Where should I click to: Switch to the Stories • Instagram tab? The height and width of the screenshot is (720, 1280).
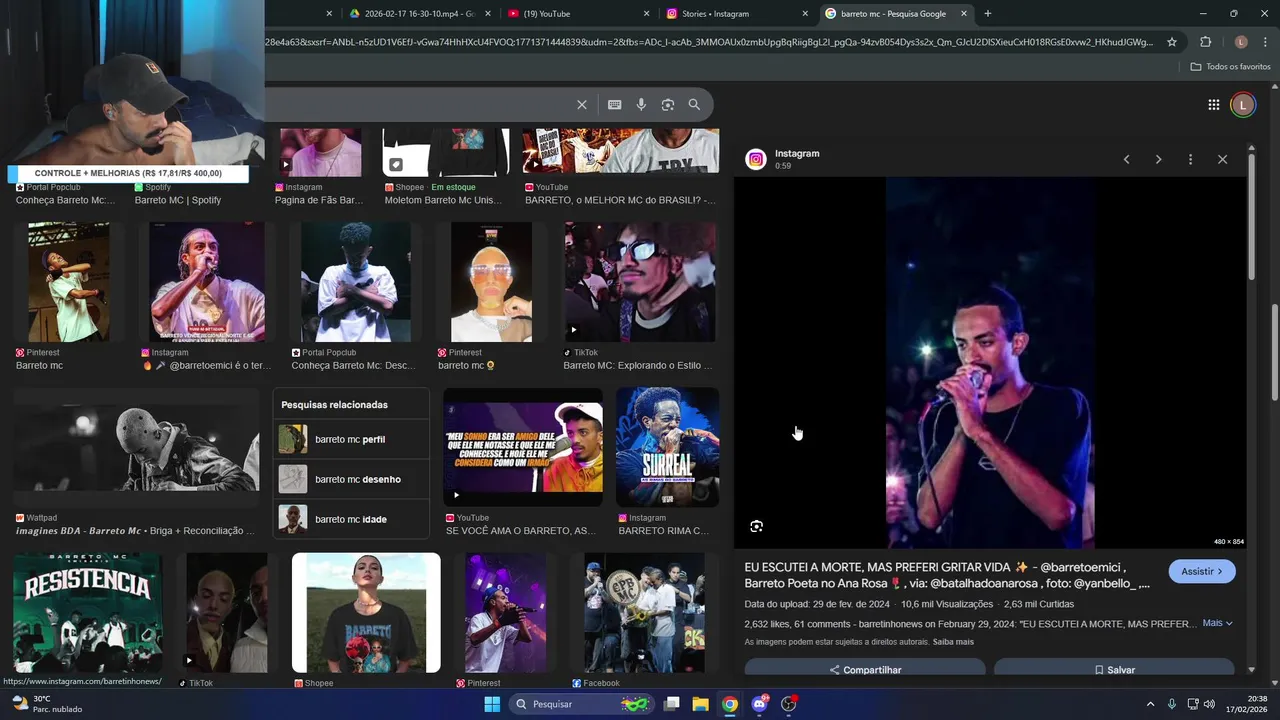point(736,14)
